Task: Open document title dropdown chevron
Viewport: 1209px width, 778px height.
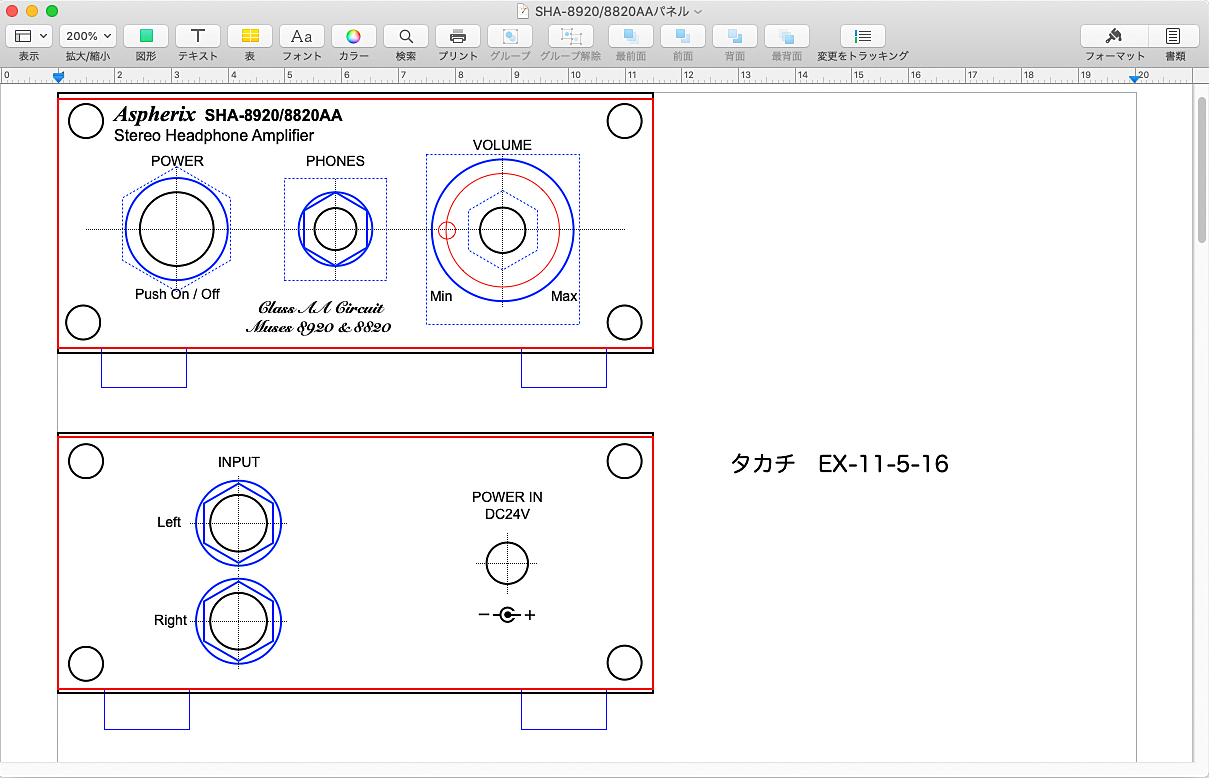Action: [698, 11]
